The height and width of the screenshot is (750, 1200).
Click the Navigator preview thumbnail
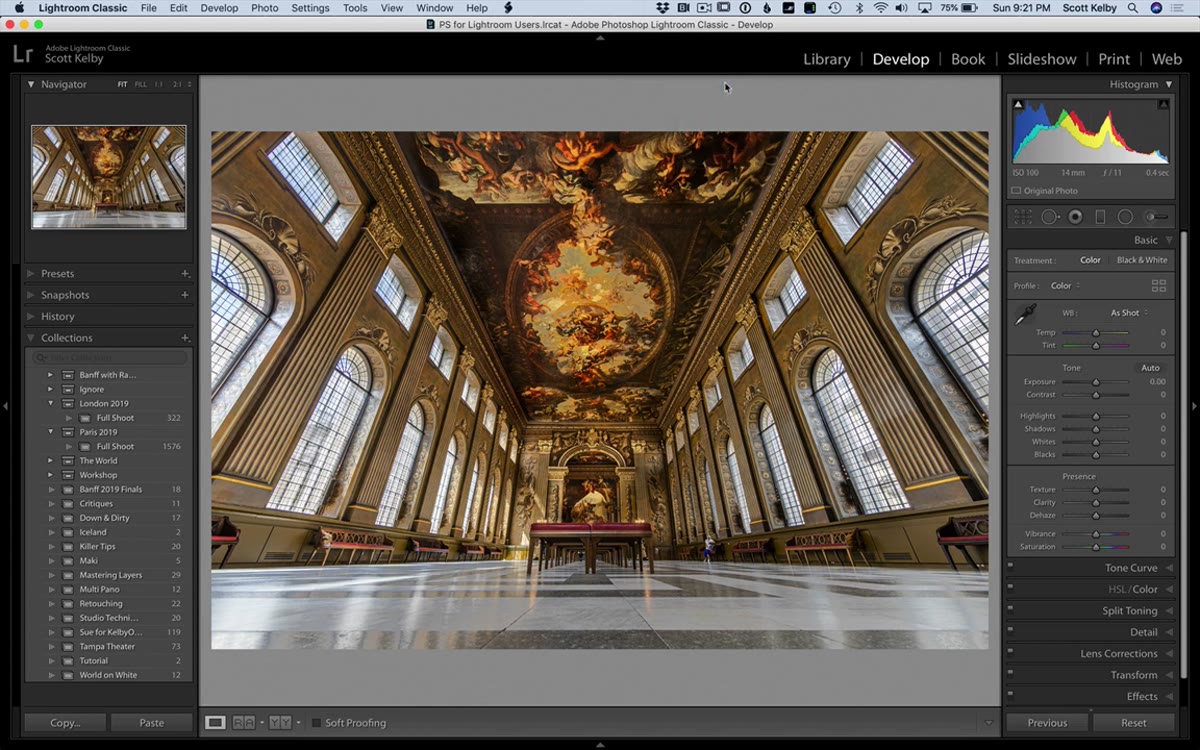[x=108, y=177]
